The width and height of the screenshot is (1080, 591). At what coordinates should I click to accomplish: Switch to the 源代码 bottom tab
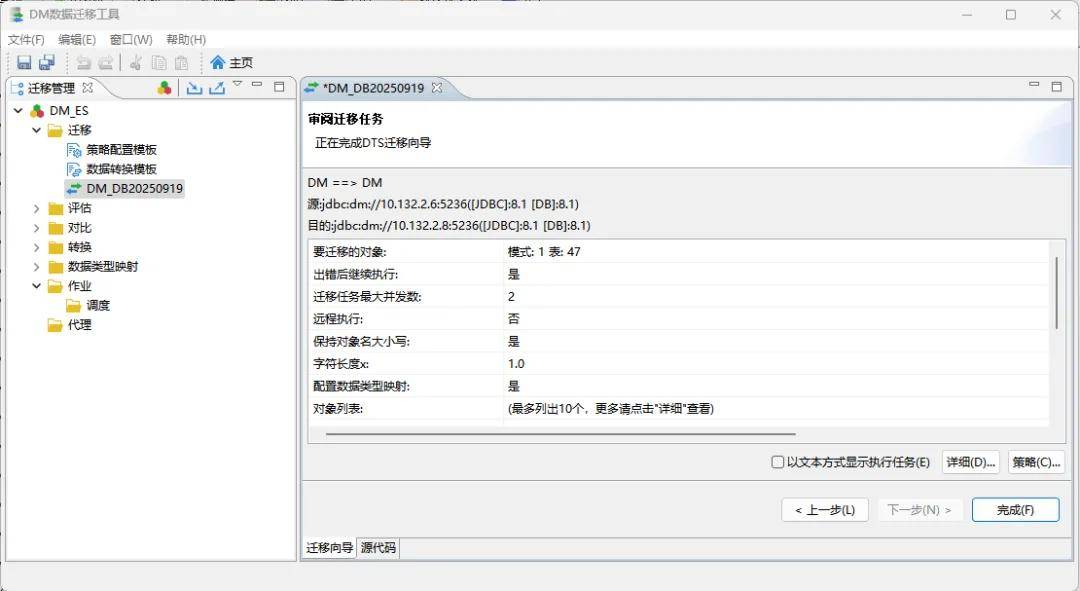378,548
